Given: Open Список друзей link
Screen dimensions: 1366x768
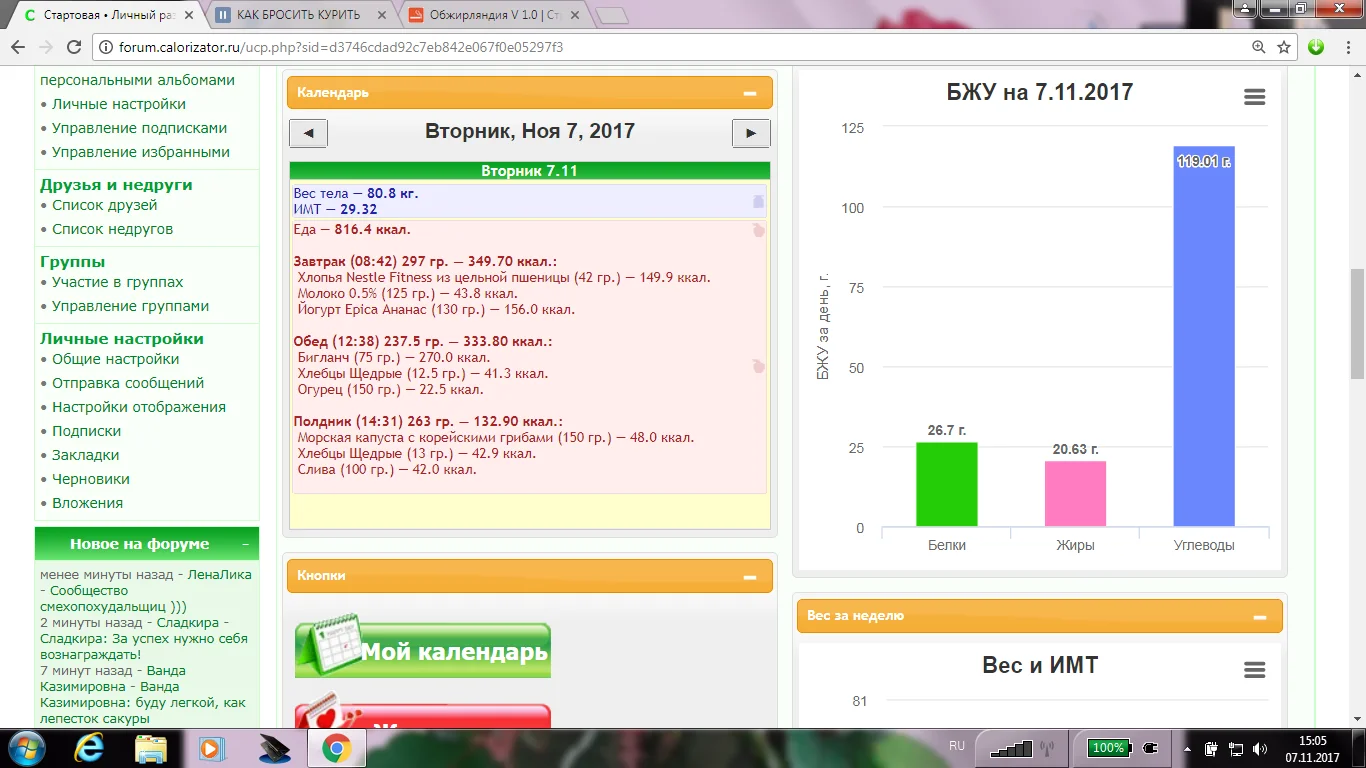Looking at the screenshot, I should pos(105,205).
